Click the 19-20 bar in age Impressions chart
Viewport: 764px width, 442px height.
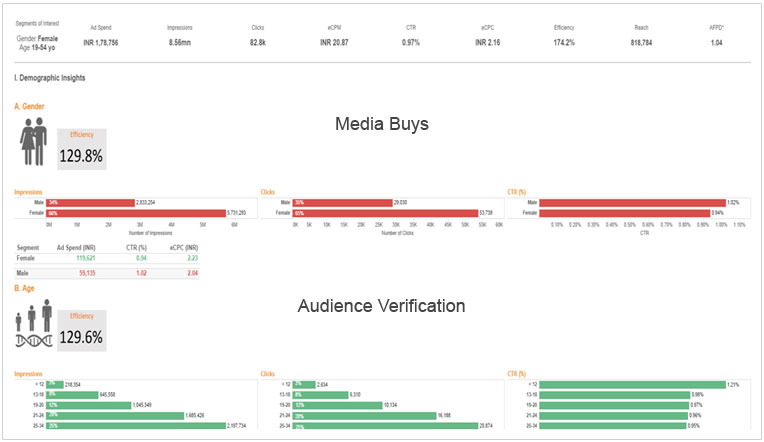(89, 405)
